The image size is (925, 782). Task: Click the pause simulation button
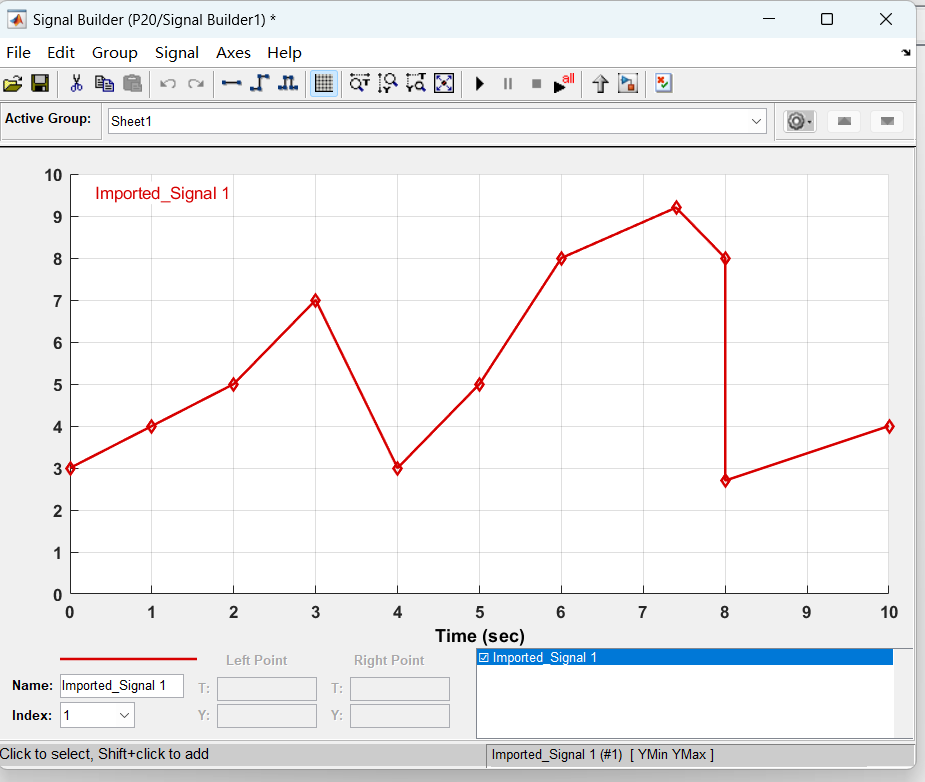(508, 84)
